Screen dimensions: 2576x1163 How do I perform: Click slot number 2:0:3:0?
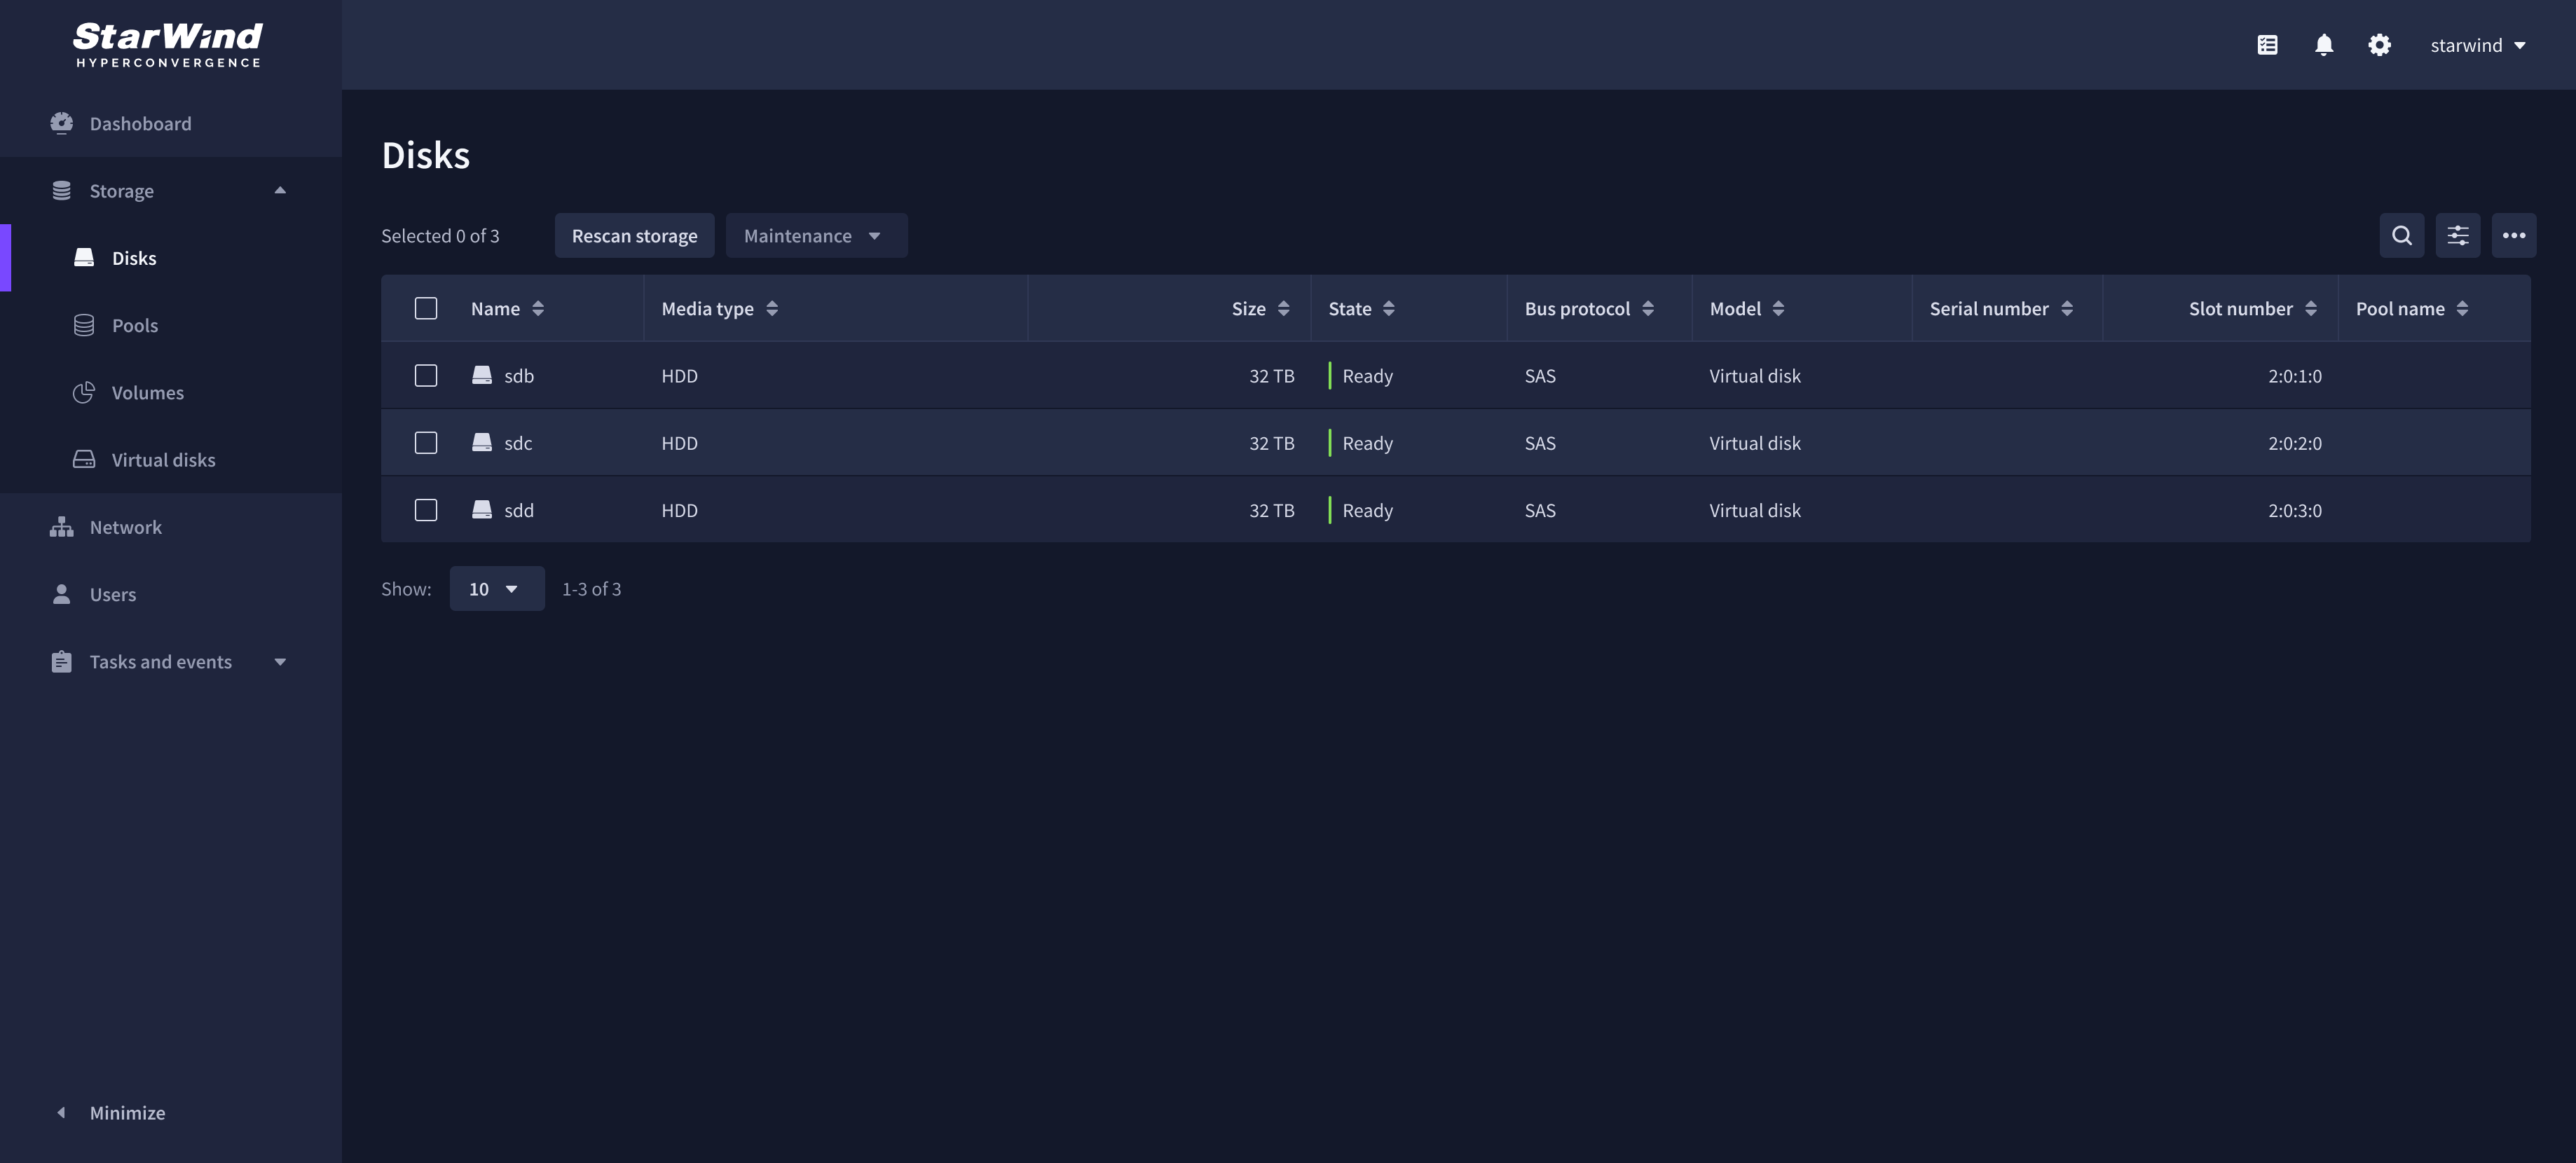(x=2294, y=509)
